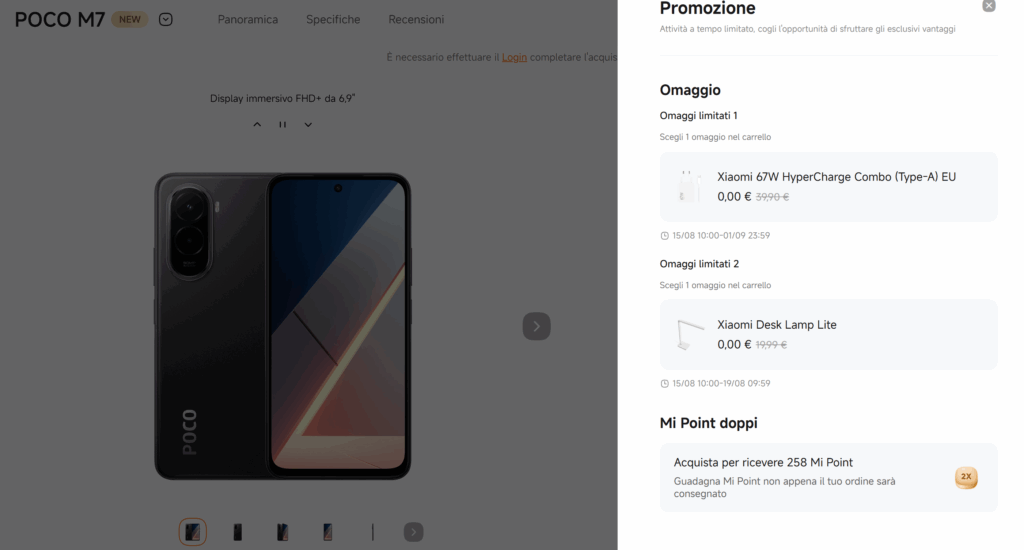Open the POCO M7 model dropdown
Viewport: 1024px width, 550px height.
pos(166,20)
